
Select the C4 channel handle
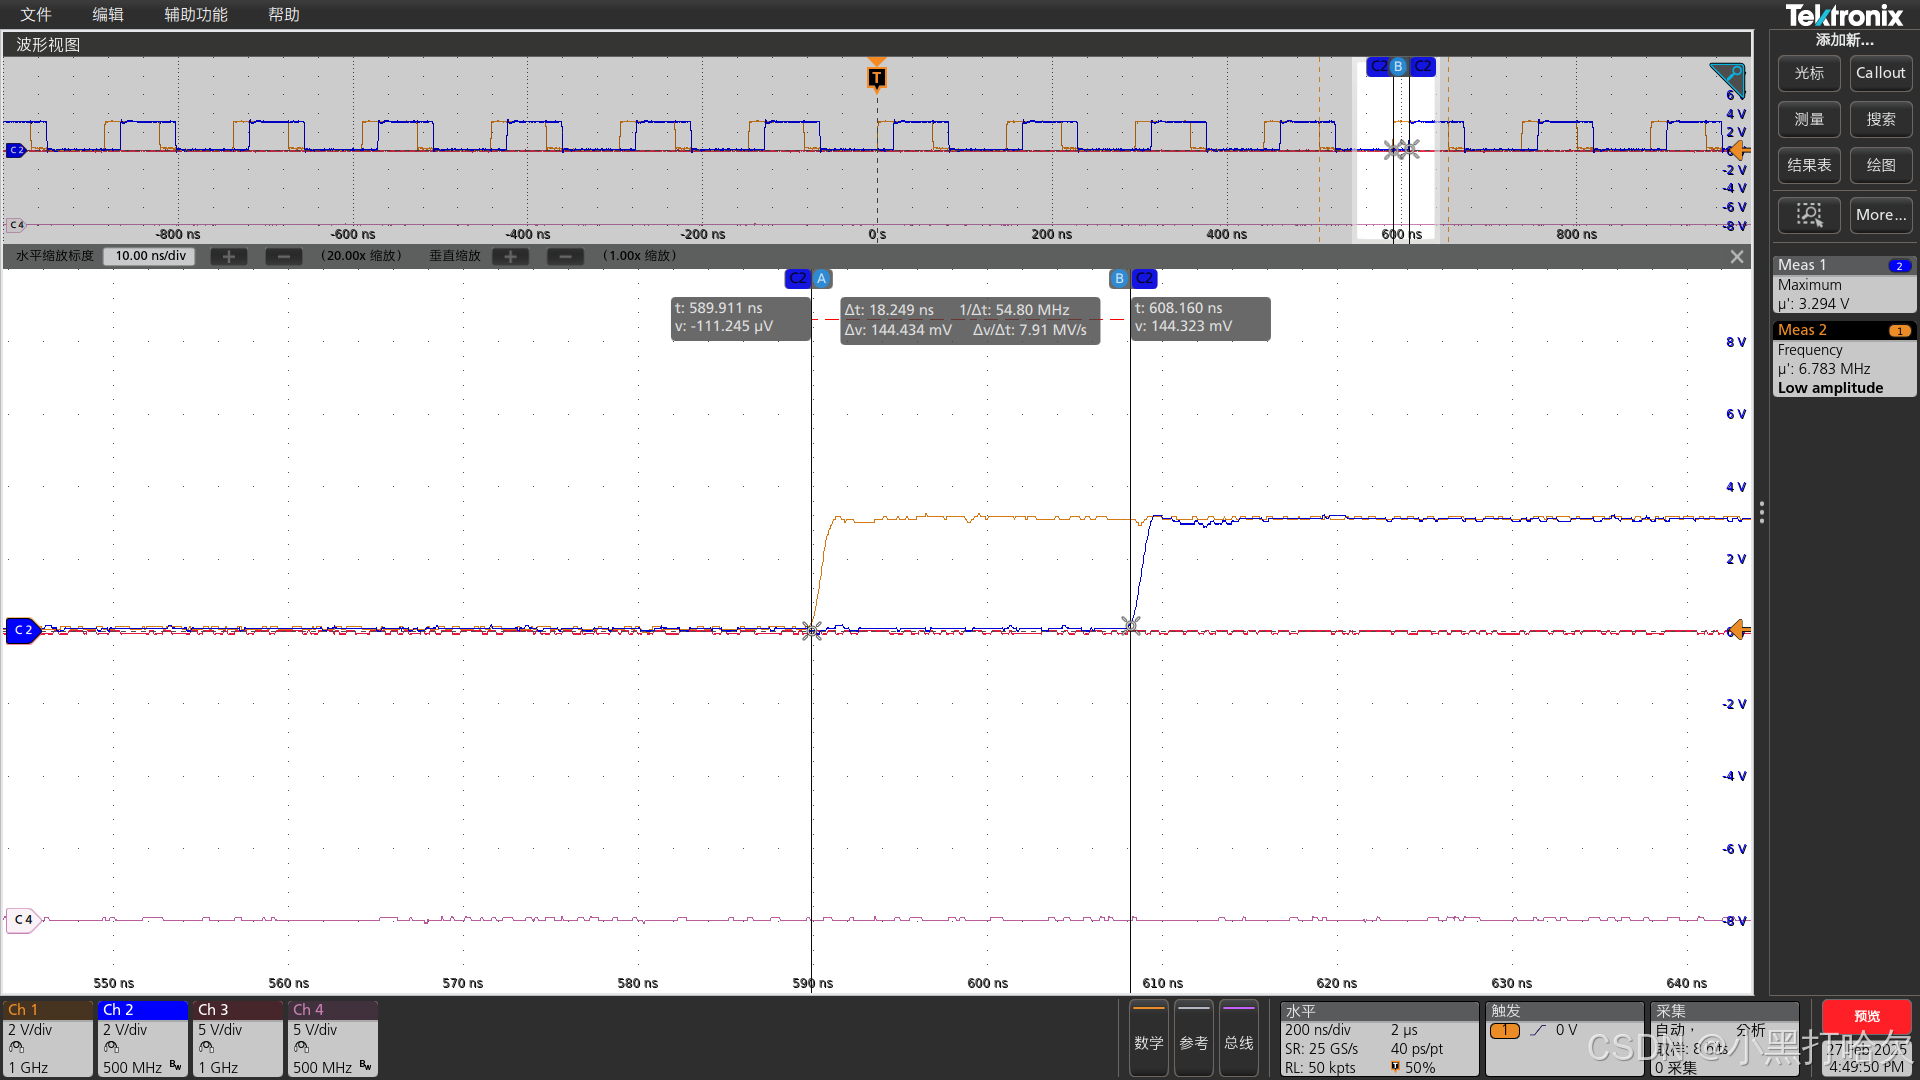(x=23, y=919)
